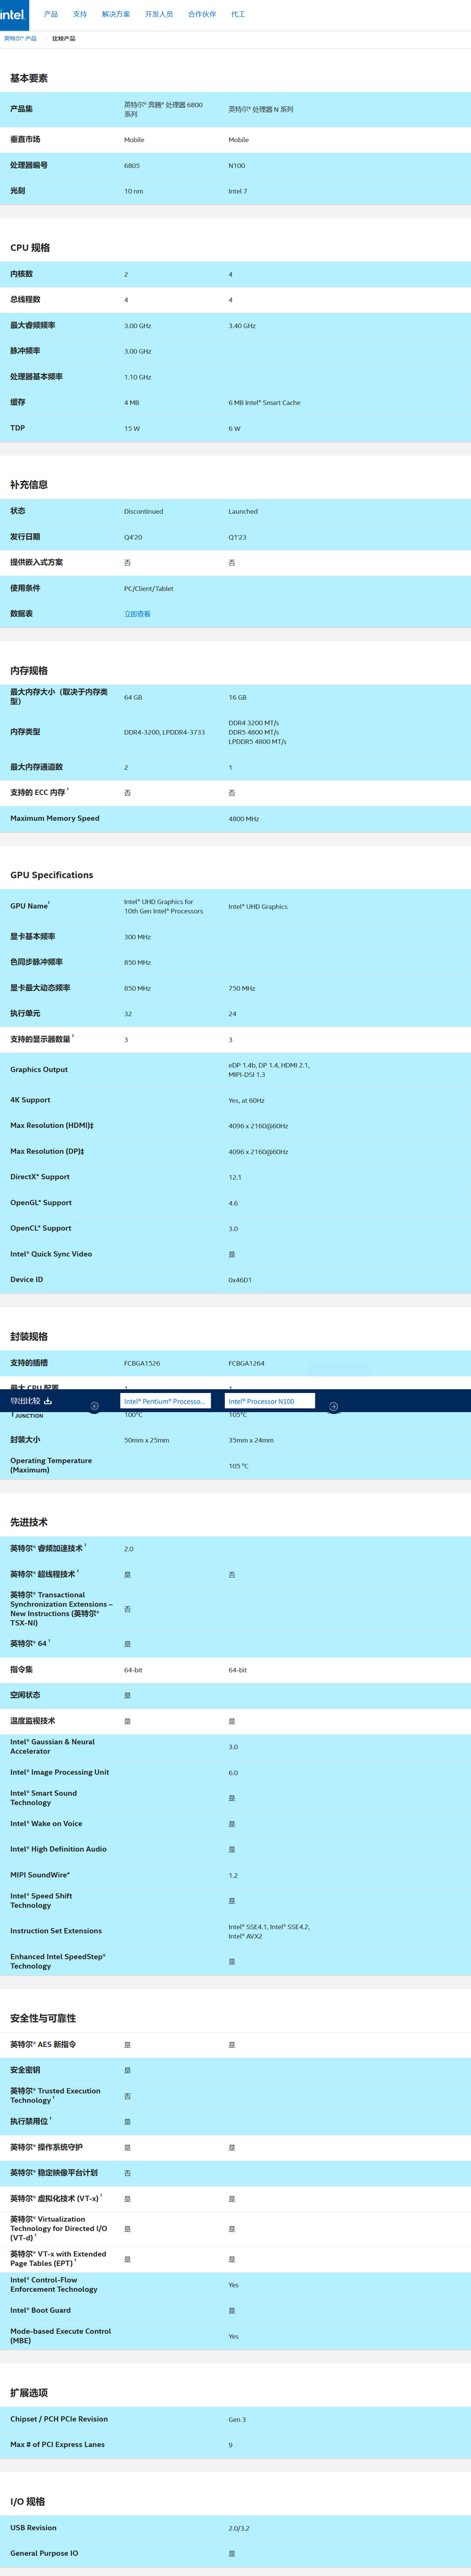This screenshot has height=2576, width=471.
Task: Click the cache value 6 MB Intel Smart Cache
Action: tap(264, 403)
